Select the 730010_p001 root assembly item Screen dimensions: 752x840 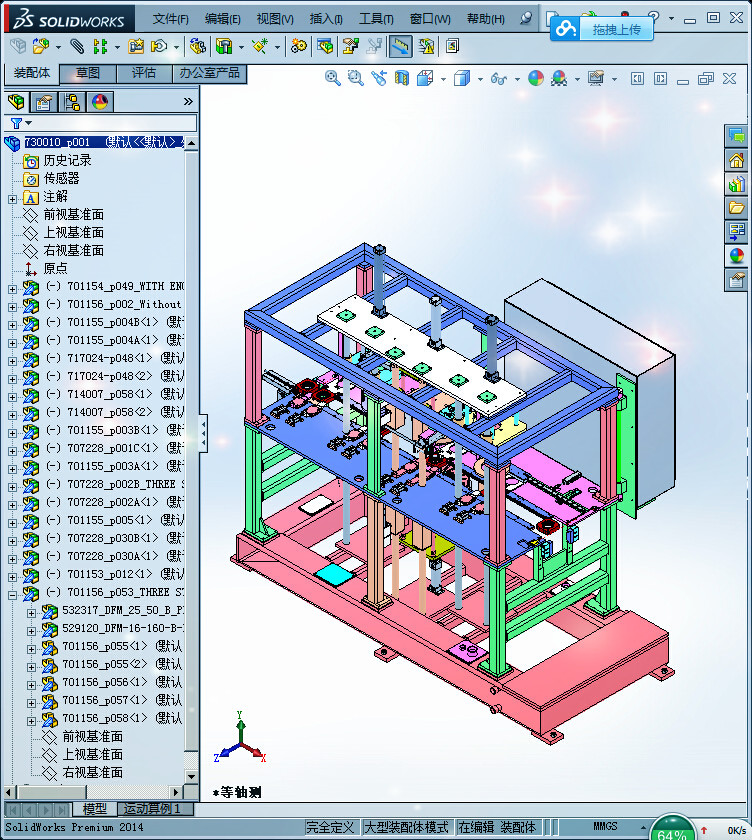103,142
